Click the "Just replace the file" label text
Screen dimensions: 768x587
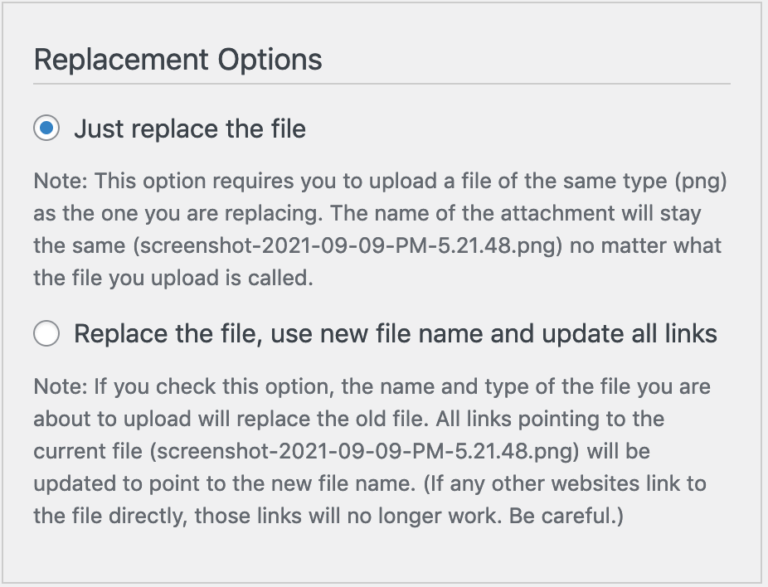189,129
